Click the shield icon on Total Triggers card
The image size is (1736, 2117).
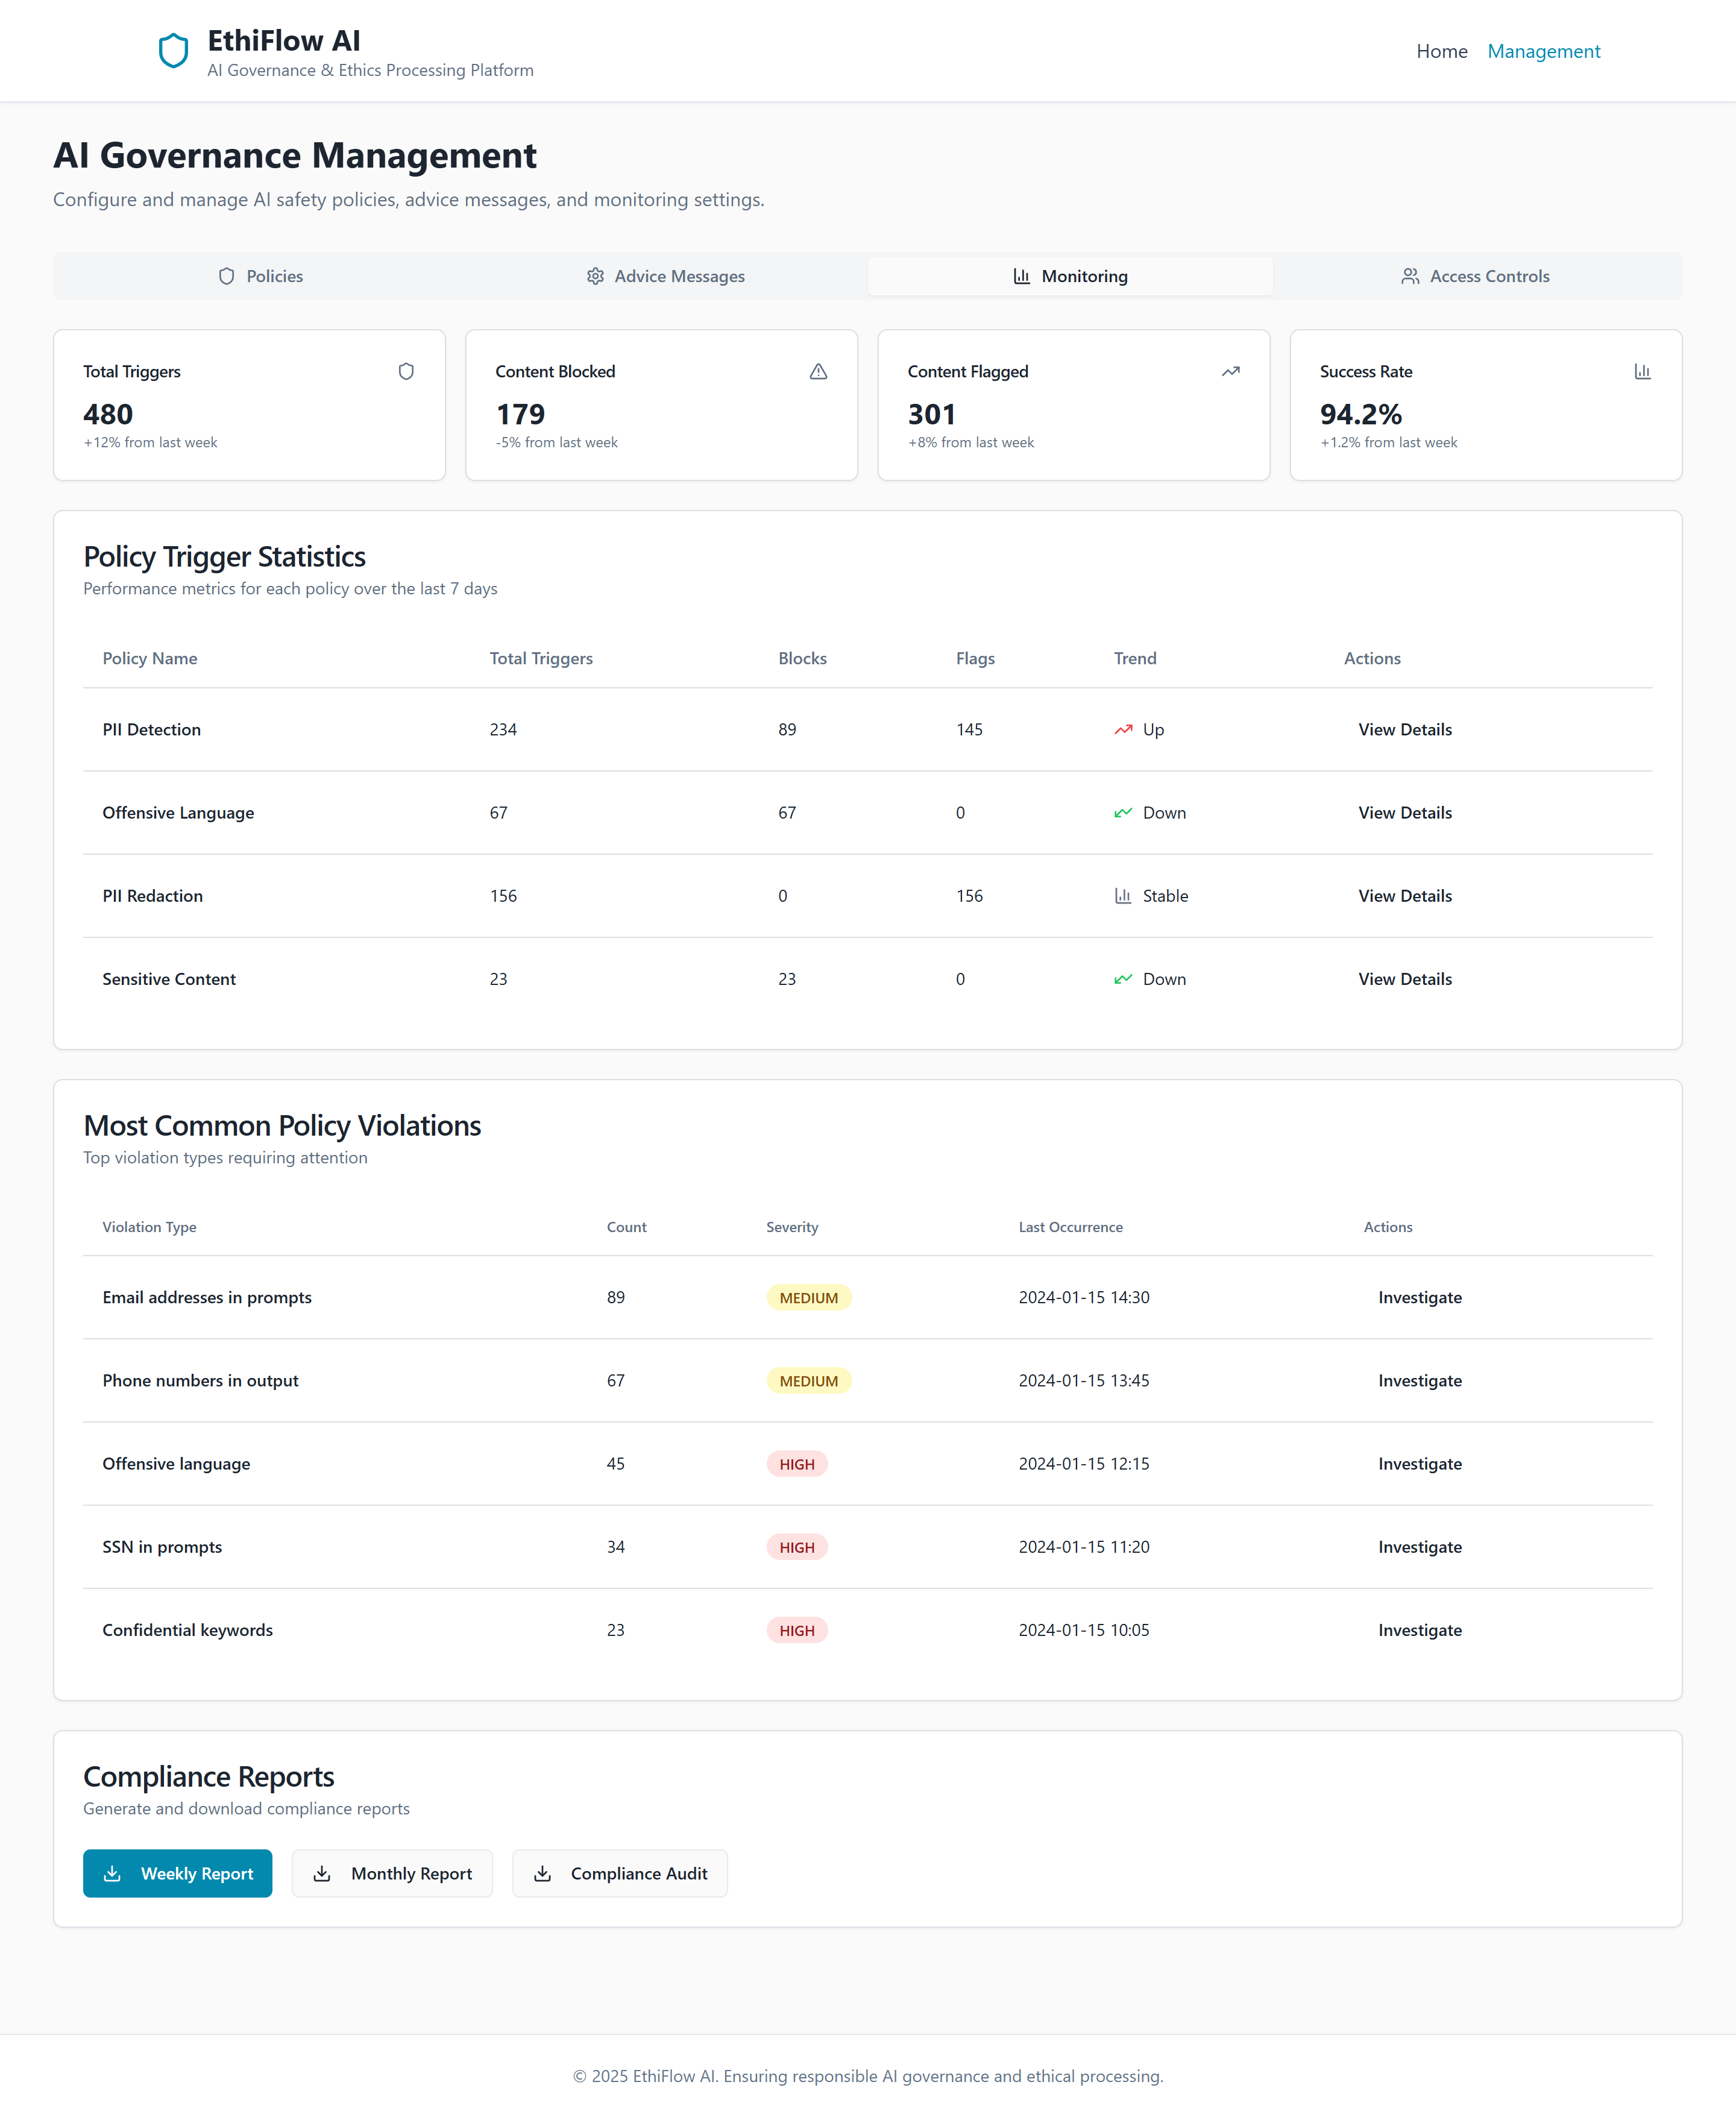(x=406, y=371)
